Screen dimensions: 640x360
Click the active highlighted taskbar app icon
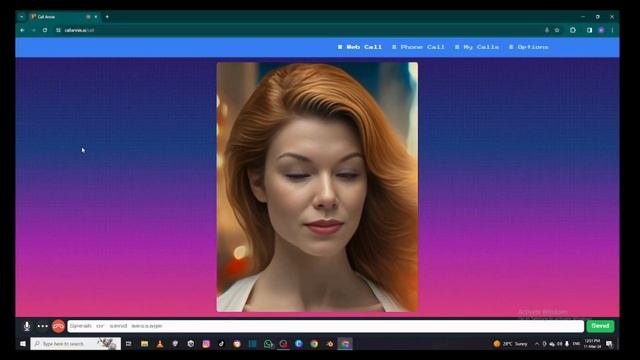coord(345,344)
